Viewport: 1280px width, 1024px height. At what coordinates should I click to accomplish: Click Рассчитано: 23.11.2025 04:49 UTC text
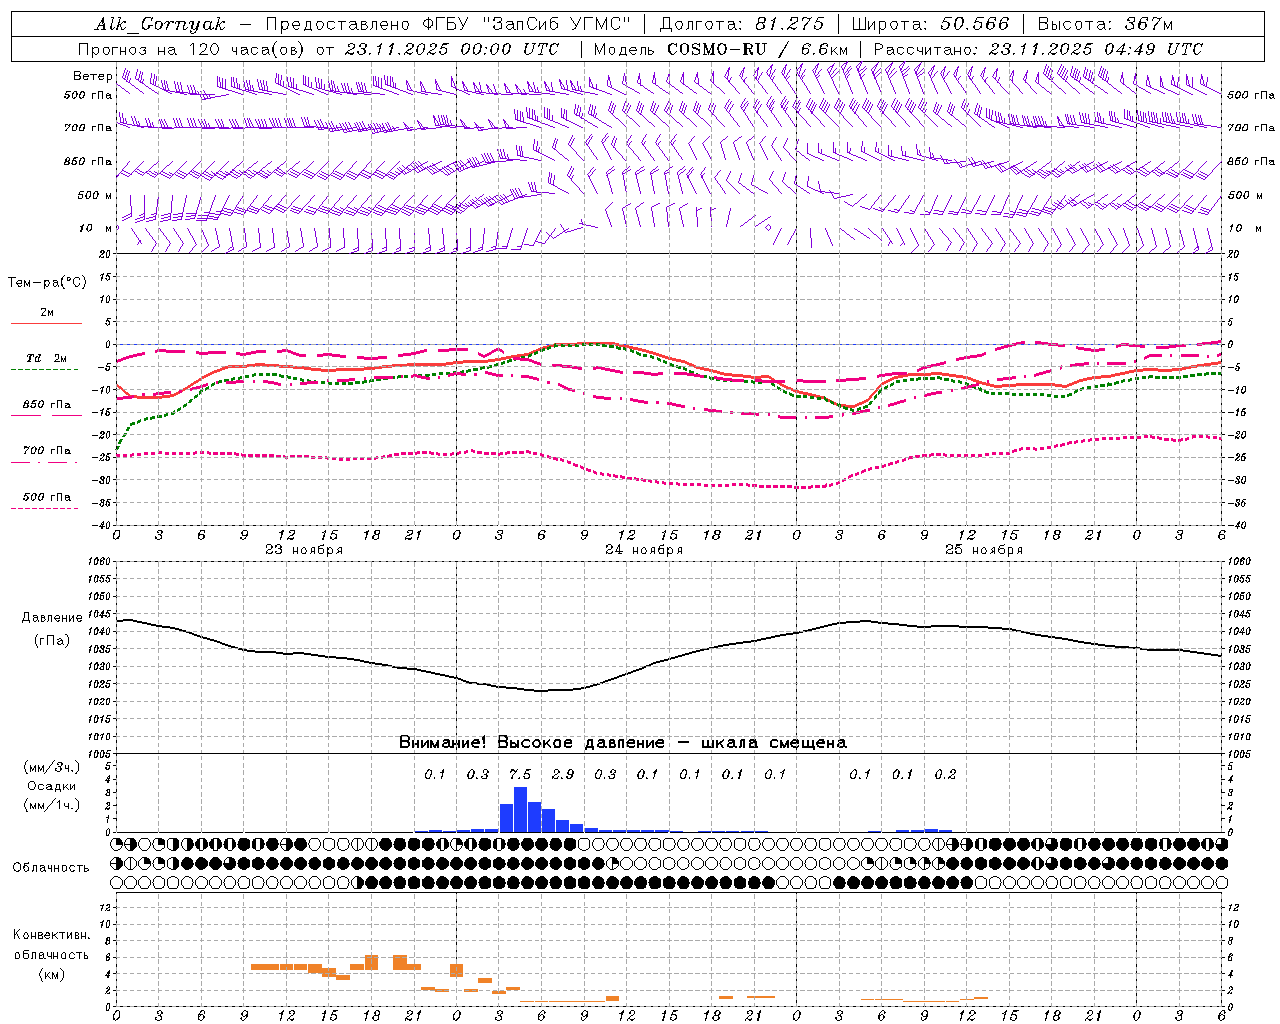1038,49
